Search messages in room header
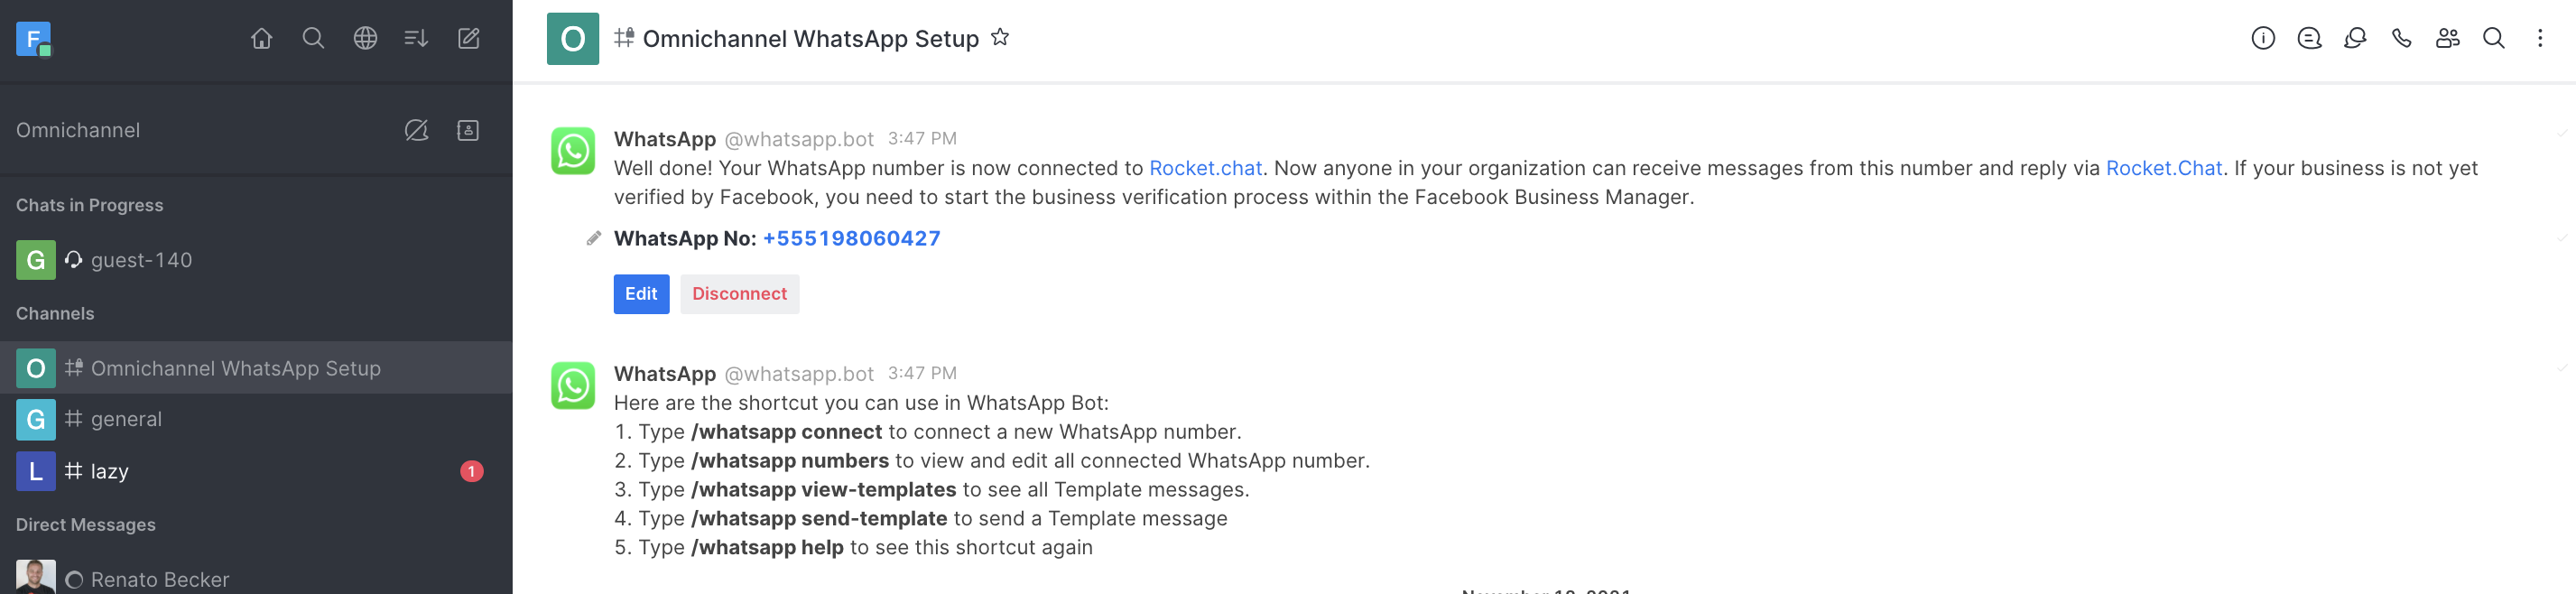2576x594 pixels. pyautogui.click(x=2494, y=39)
